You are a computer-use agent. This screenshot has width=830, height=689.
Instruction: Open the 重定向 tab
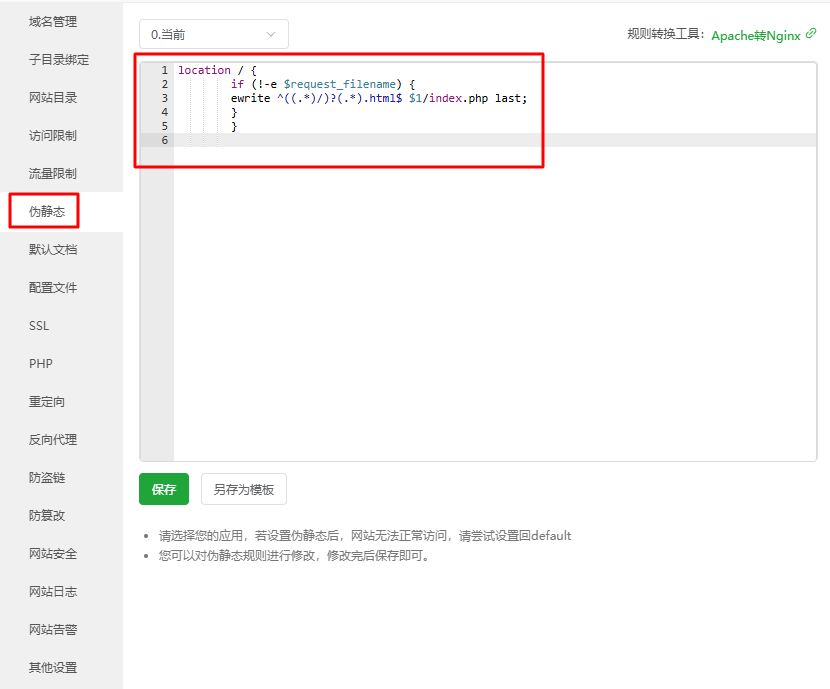coord(47,401)
